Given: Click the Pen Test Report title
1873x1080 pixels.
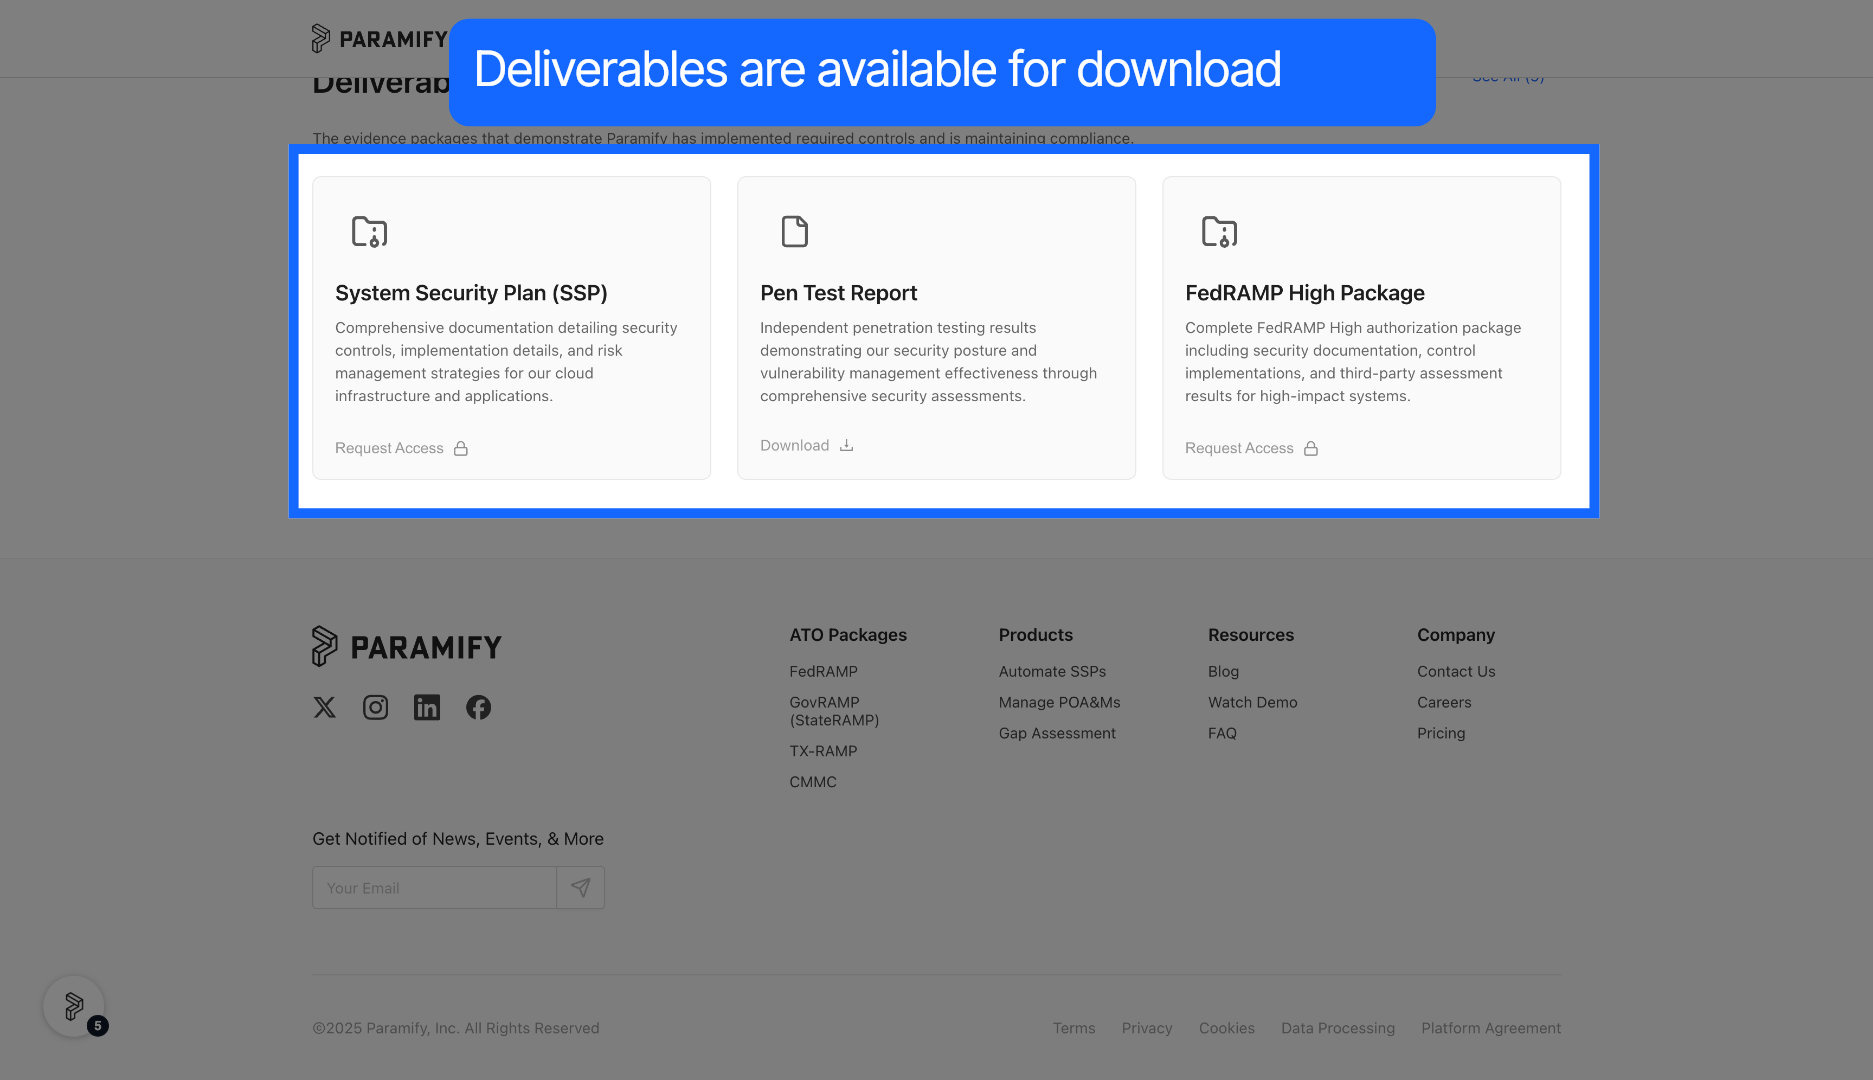Looking at the screenshot, I should [x=838, y=293].
